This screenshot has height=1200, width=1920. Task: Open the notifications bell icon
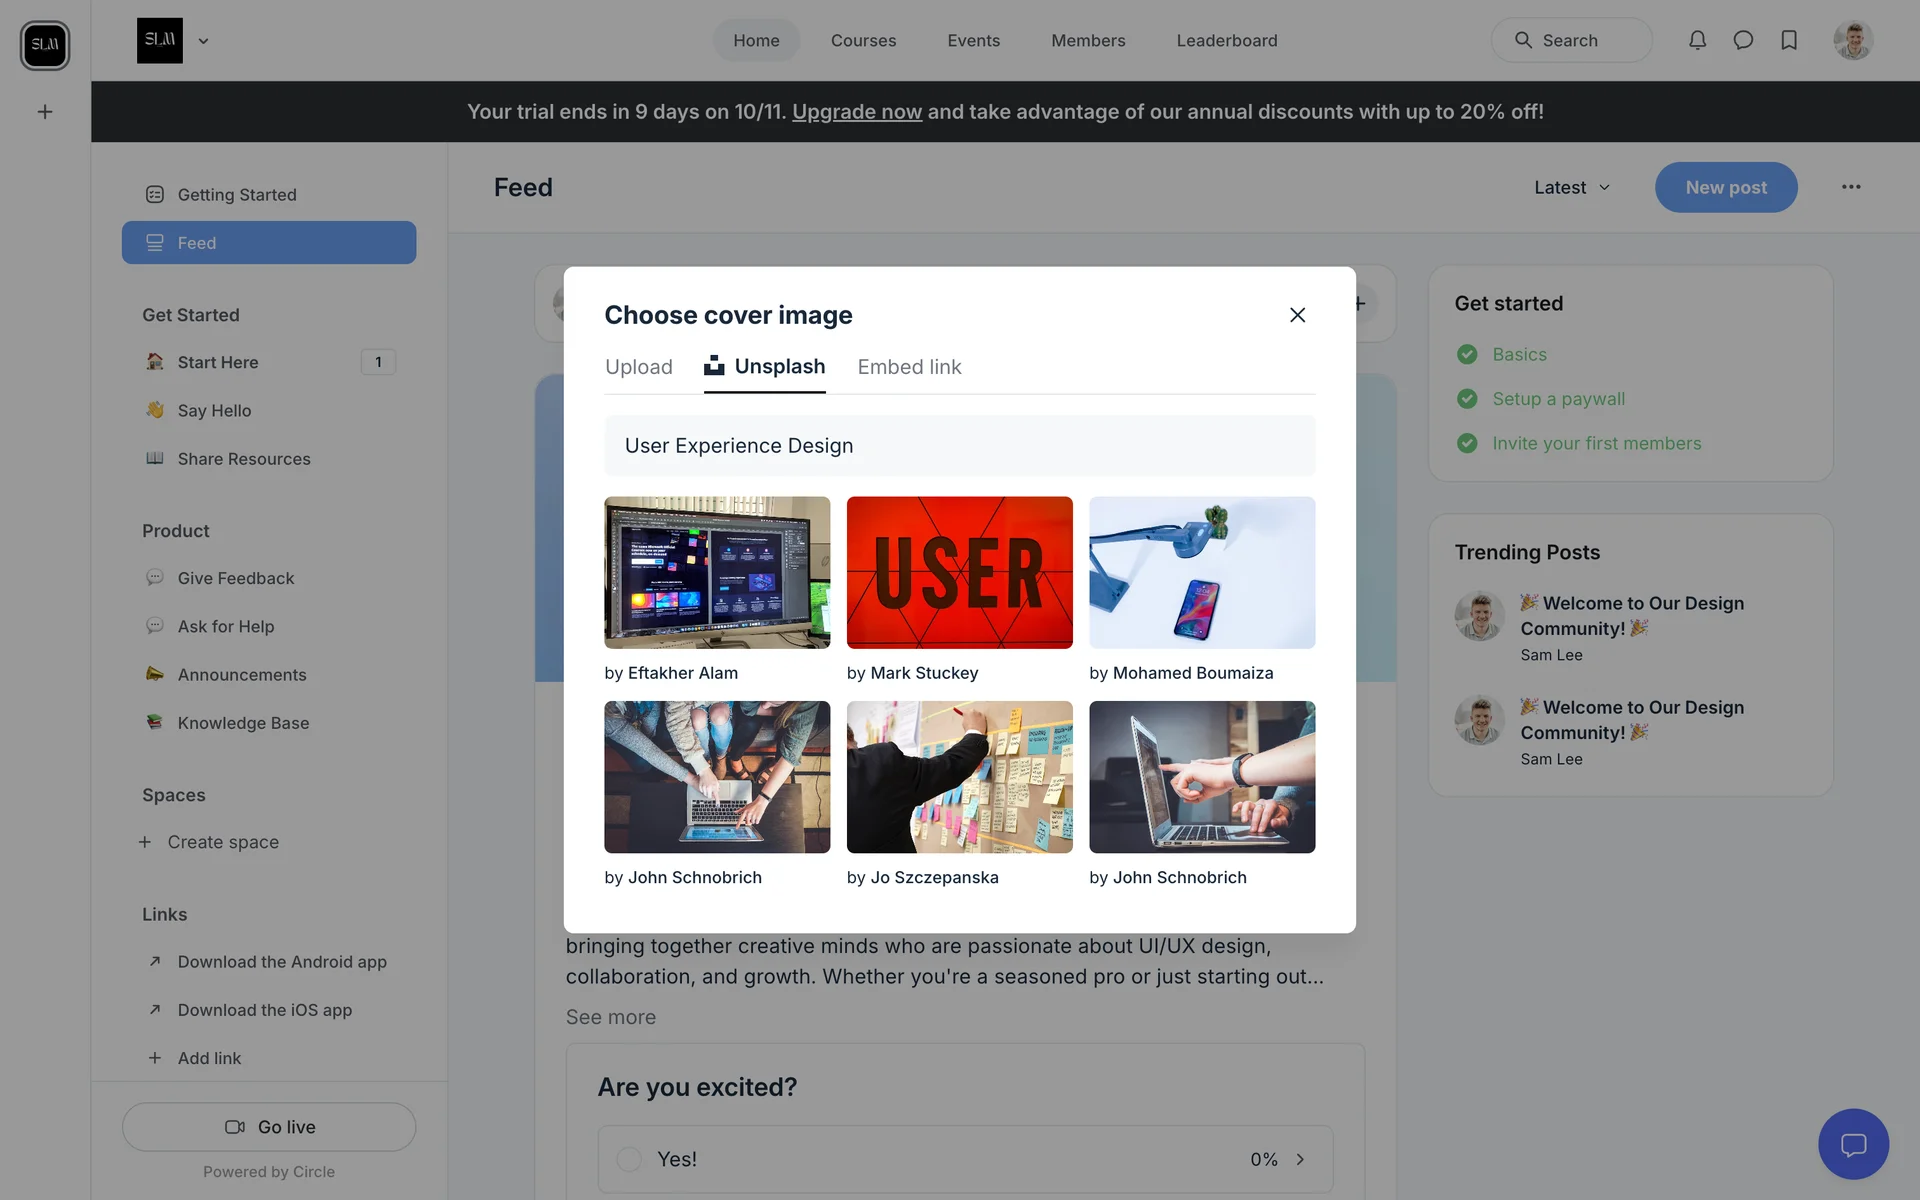1697,40
